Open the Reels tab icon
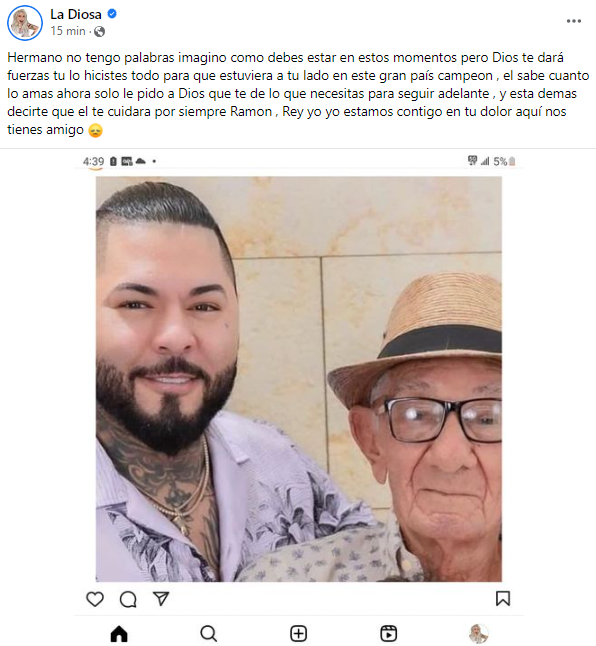Image resolution: width=596 pixels, height=646 pixels. point(388,634)
